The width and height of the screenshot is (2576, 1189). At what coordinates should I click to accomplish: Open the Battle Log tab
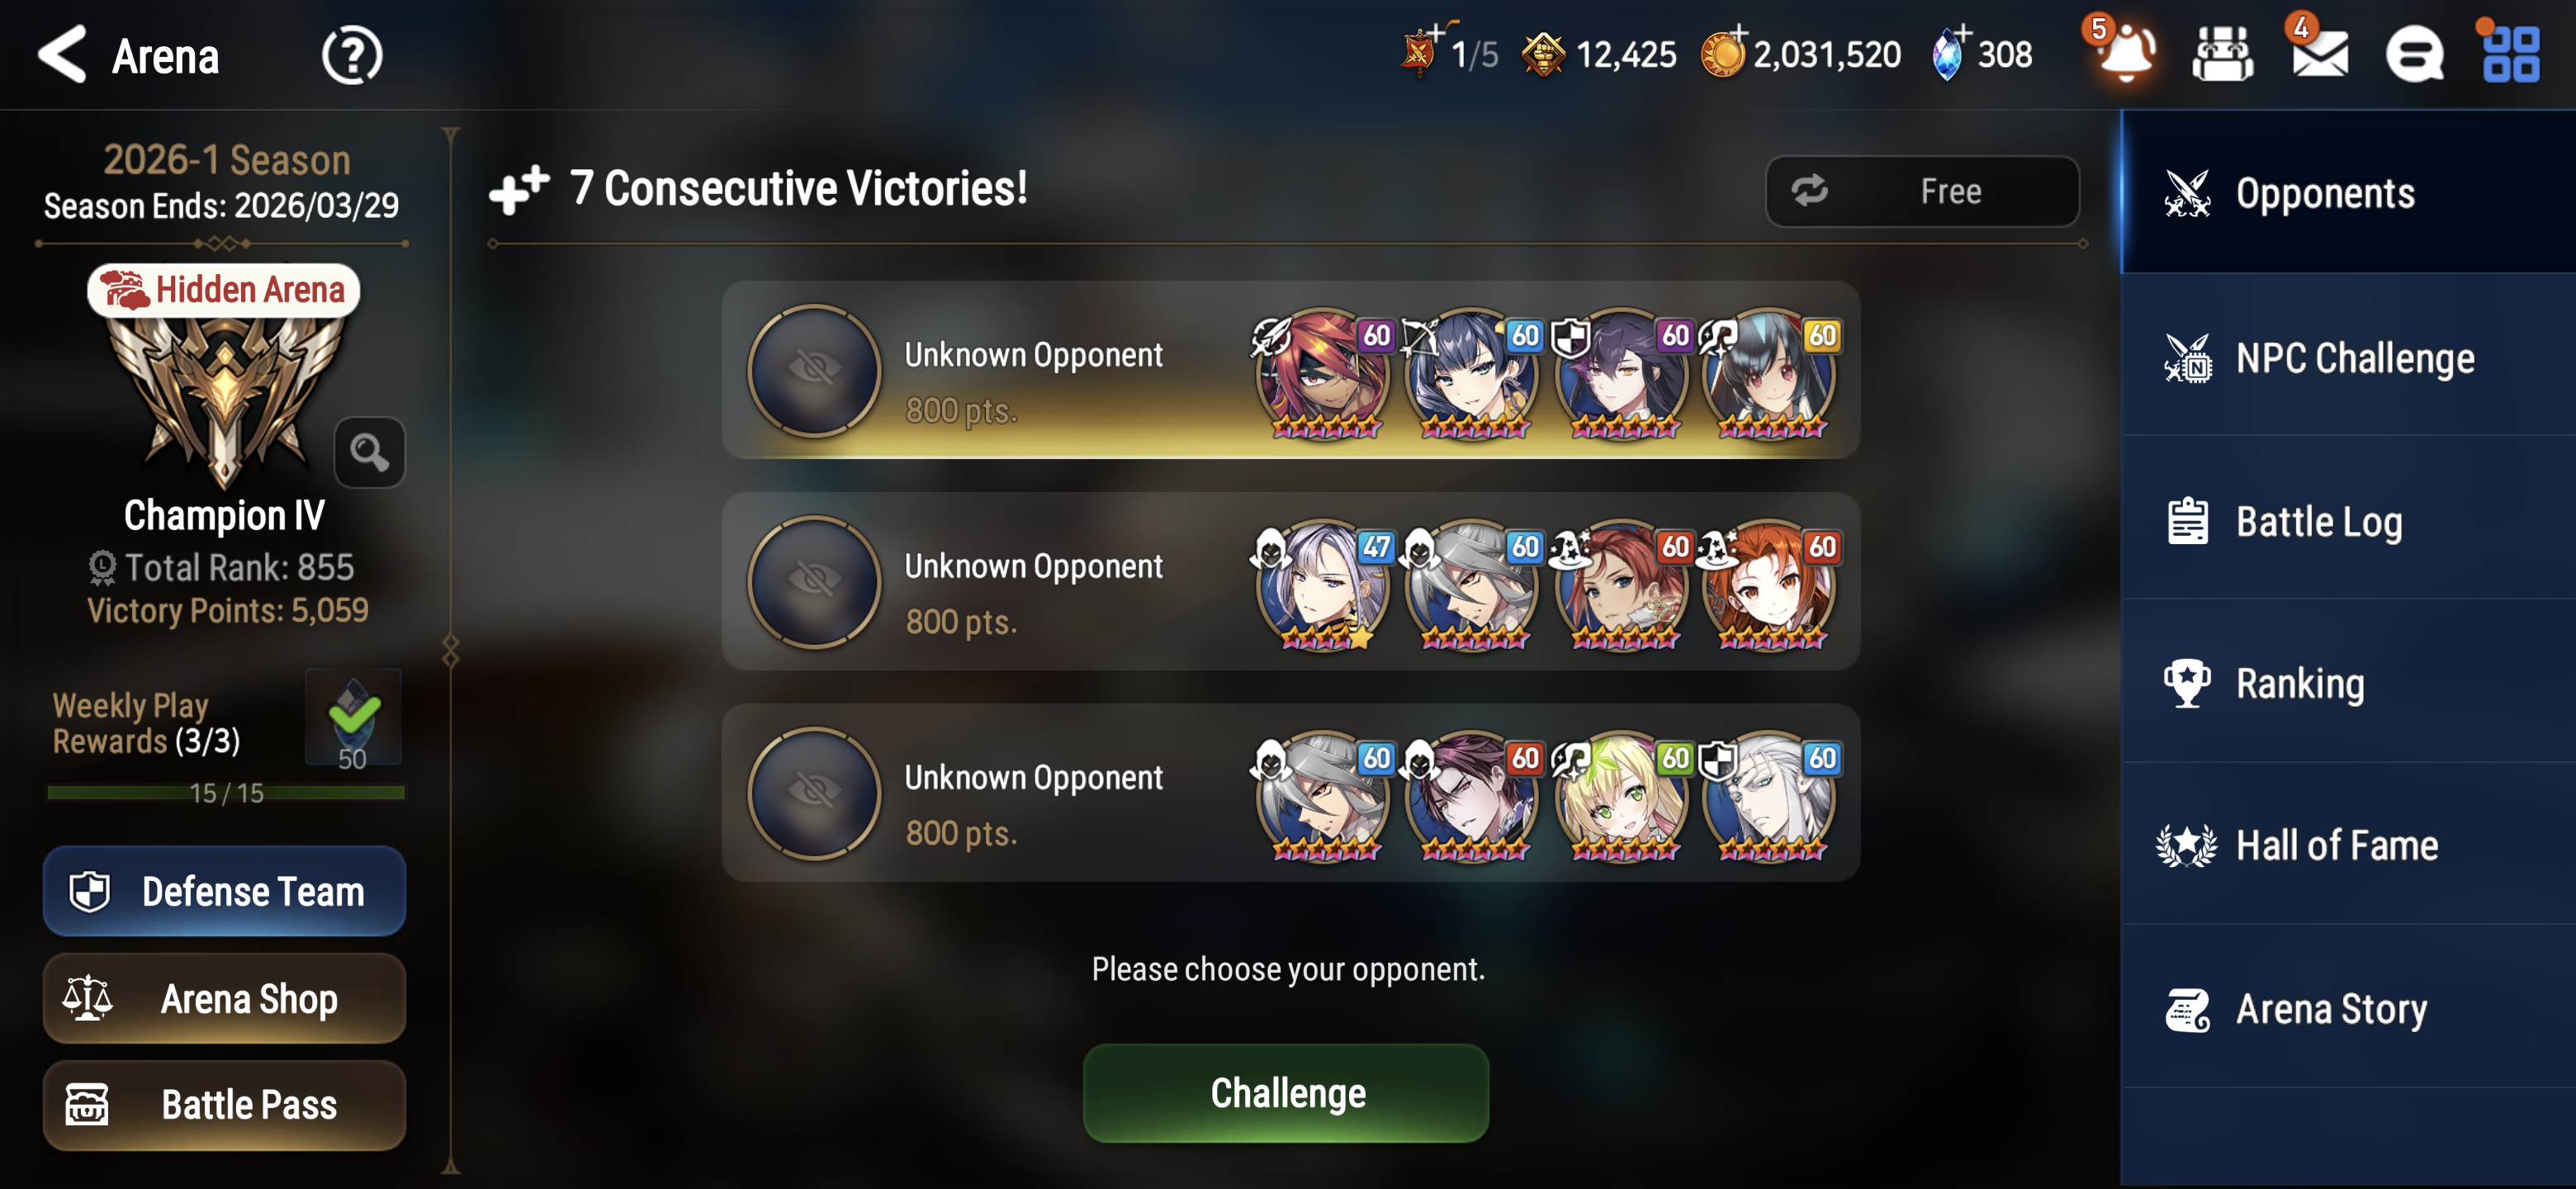[x=2348, y=521]
